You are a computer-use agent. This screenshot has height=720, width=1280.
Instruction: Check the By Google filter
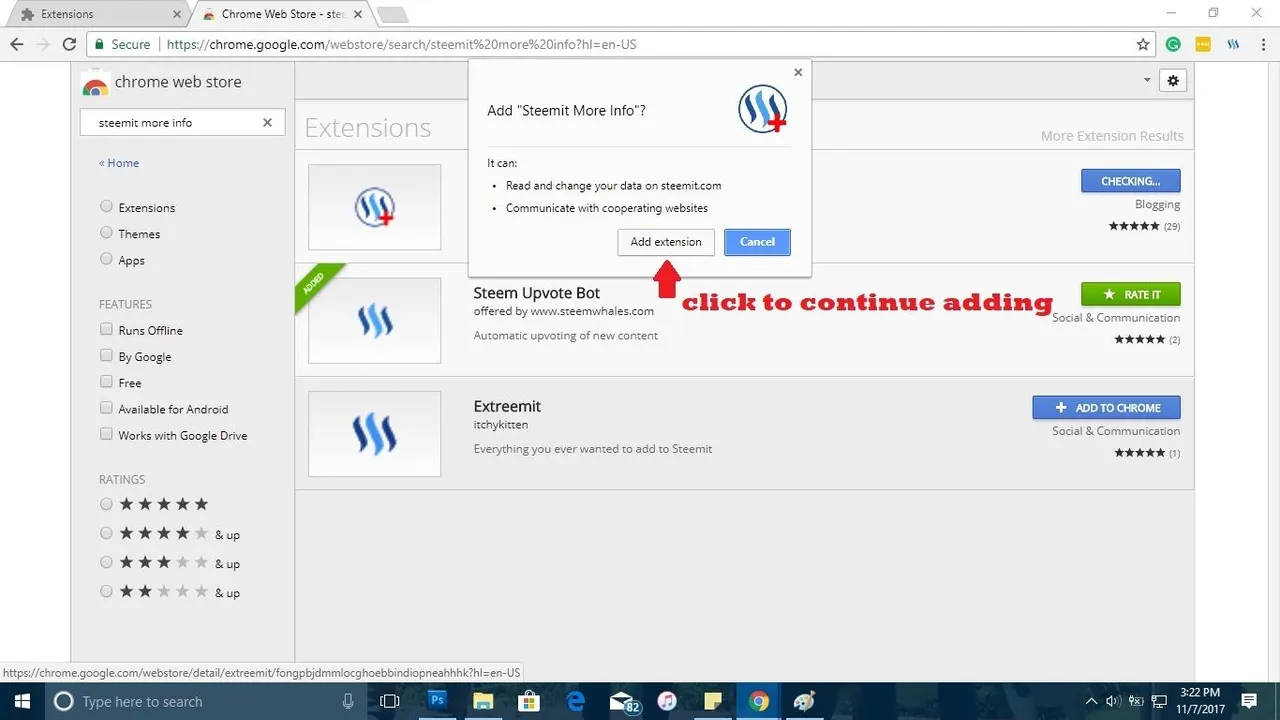(x=106, y=356)
